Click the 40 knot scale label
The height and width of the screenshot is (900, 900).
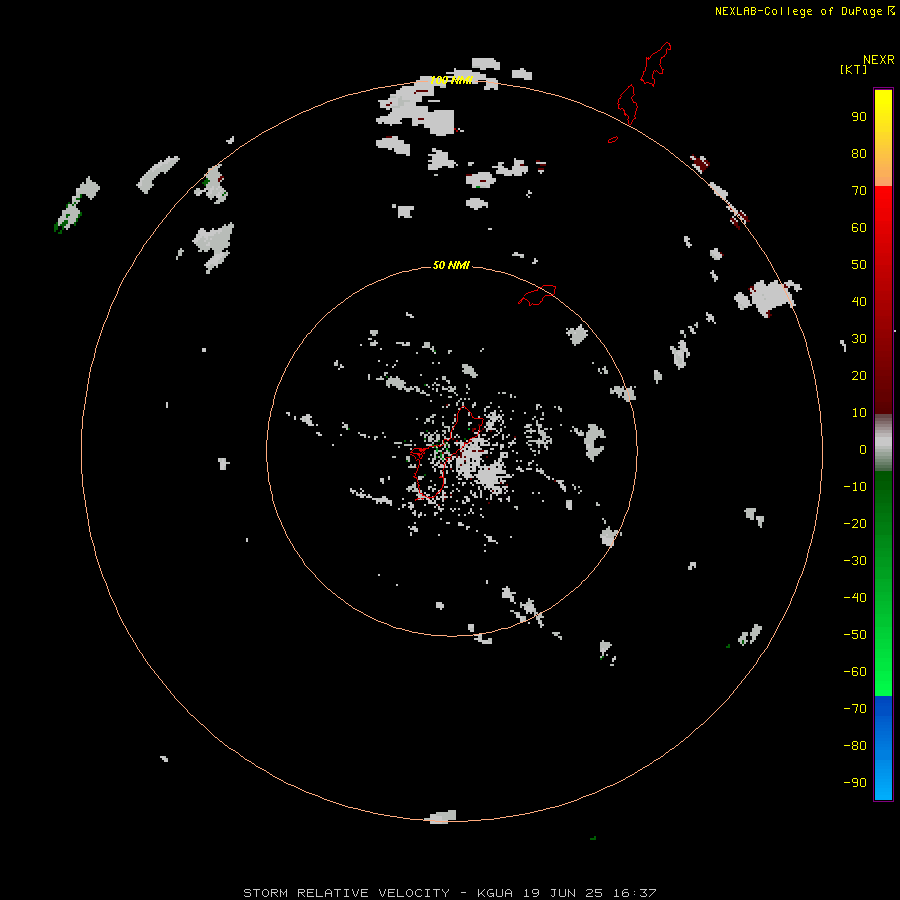click(859, 301)
